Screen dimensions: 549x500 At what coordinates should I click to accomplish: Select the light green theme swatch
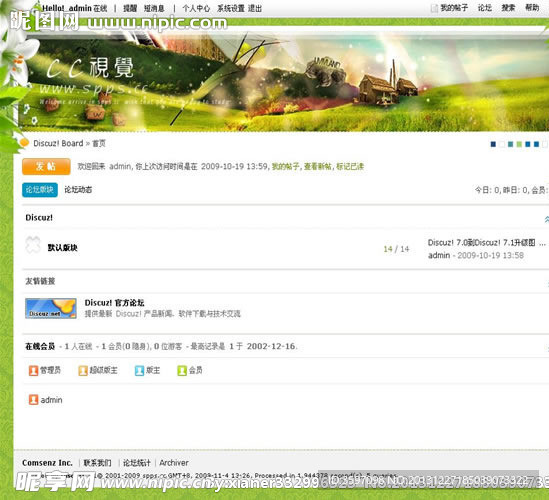pyautogui.click(x=519, y=144)
